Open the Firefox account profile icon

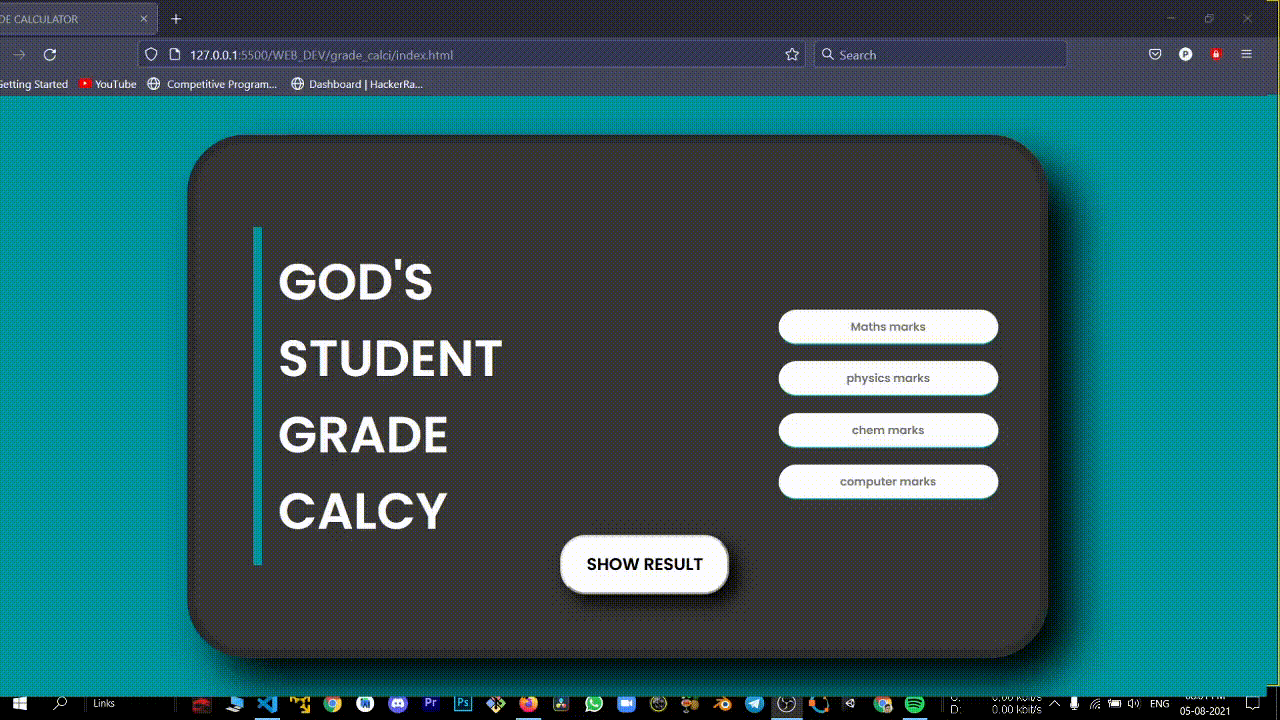pyautogui.click(x=1185, y=55)
